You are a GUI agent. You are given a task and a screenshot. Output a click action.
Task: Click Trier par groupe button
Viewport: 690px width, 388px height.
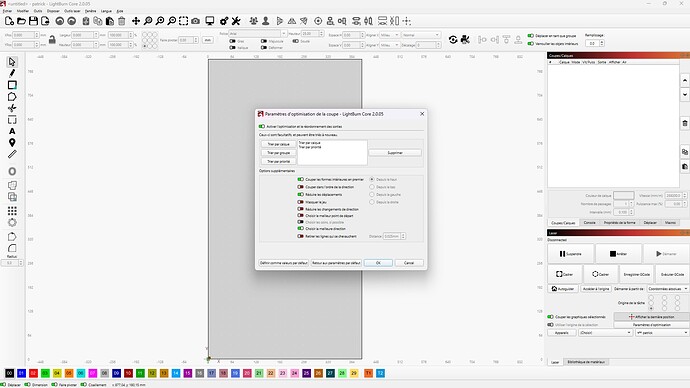[279, 153]
